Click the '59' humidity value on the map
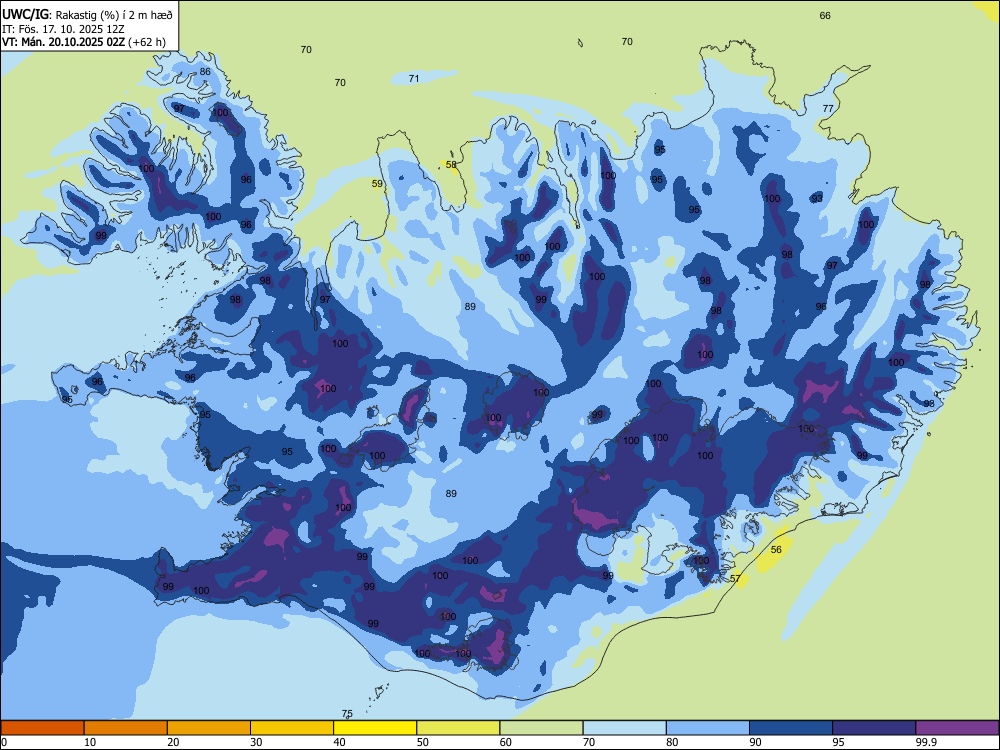This screenshot has height=750, width=1000. (x=377, y=184)
